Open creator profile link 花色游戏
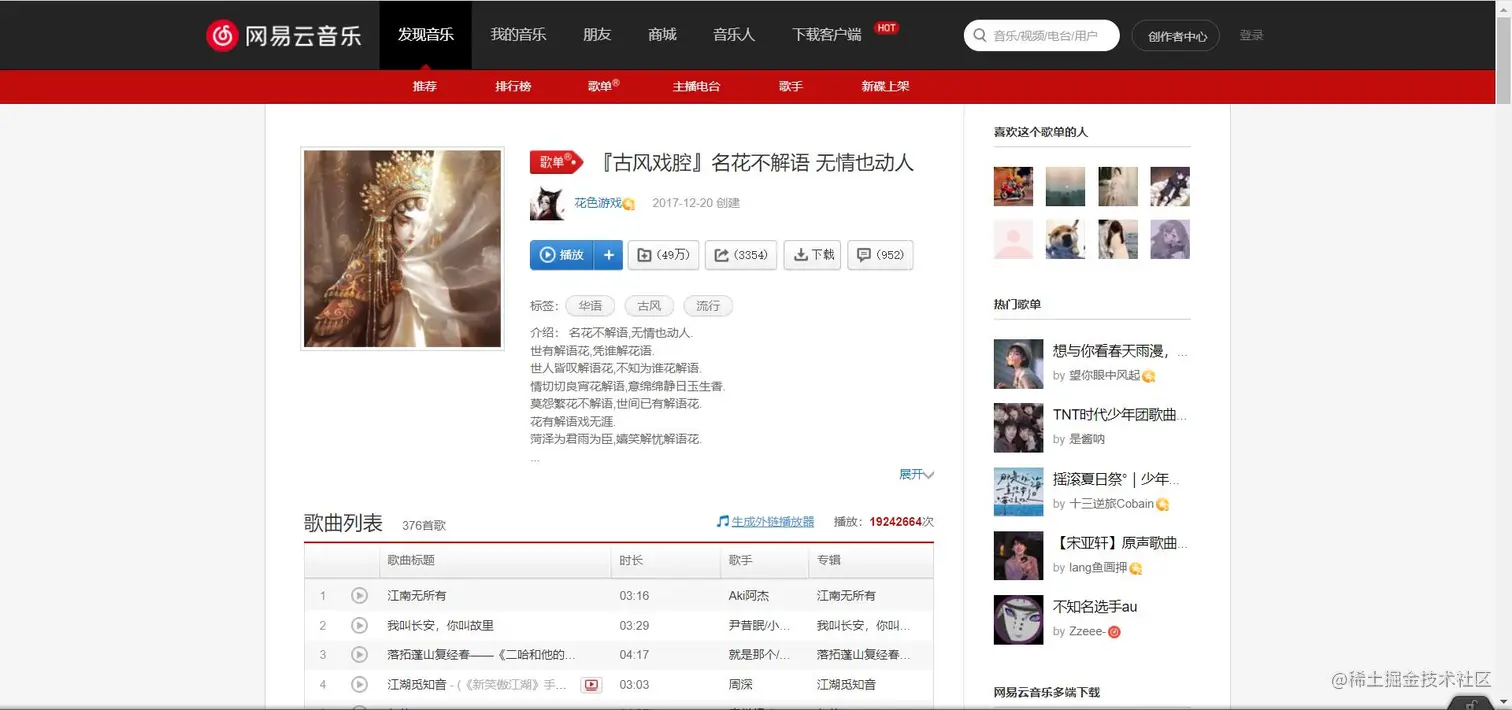Screen dimensions: 1512x710 point(598,203)
